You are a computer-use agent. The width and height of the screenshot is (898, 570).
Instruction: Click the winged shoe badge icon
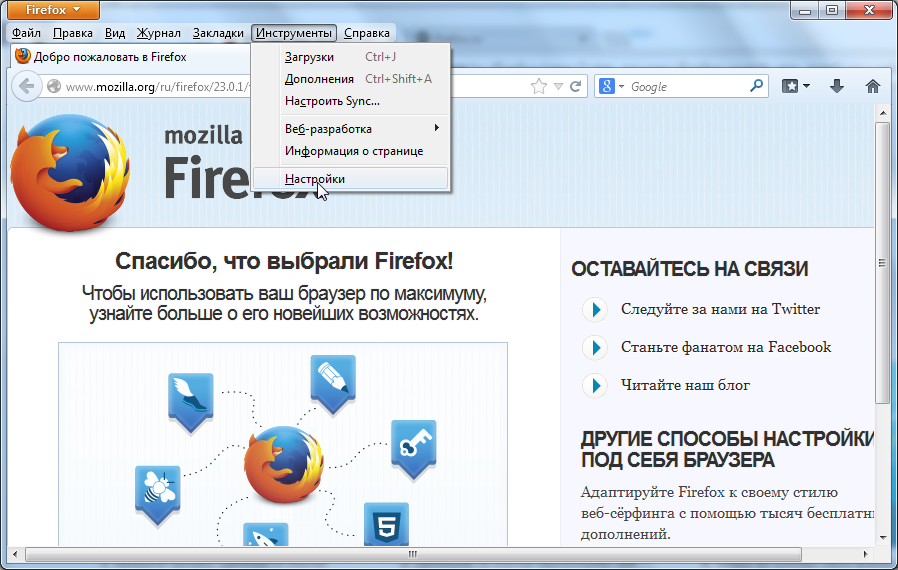click(x=191, y=403)
